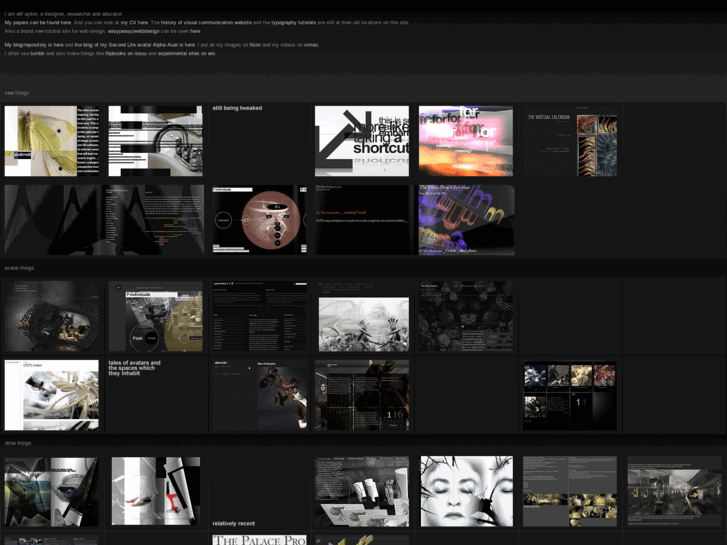Click 'history of visual communication website' link
Viewport: 727px width, 545px height.
point(206,21)
